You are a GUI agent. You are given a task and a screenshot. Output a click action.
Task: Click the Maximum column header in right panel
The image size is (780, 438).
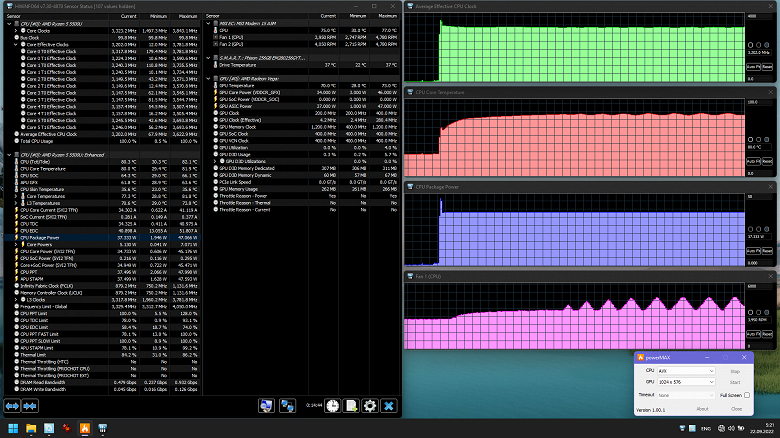[x=385, y=17]
